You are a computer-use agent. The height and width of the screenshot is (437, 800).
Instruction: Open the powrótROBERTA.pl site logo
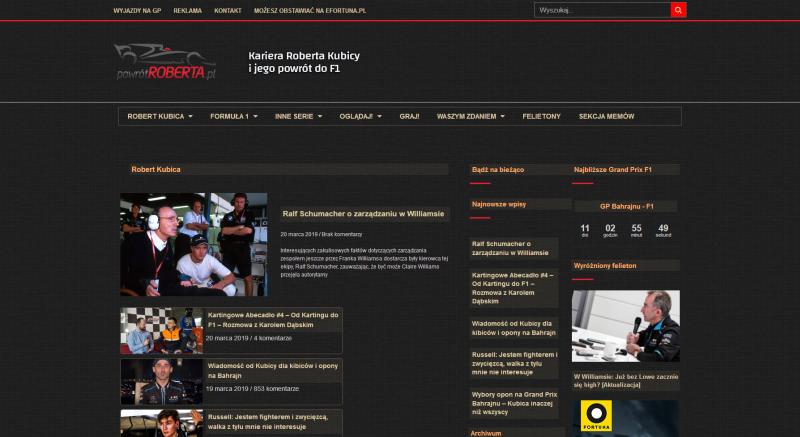pos(165,62)
